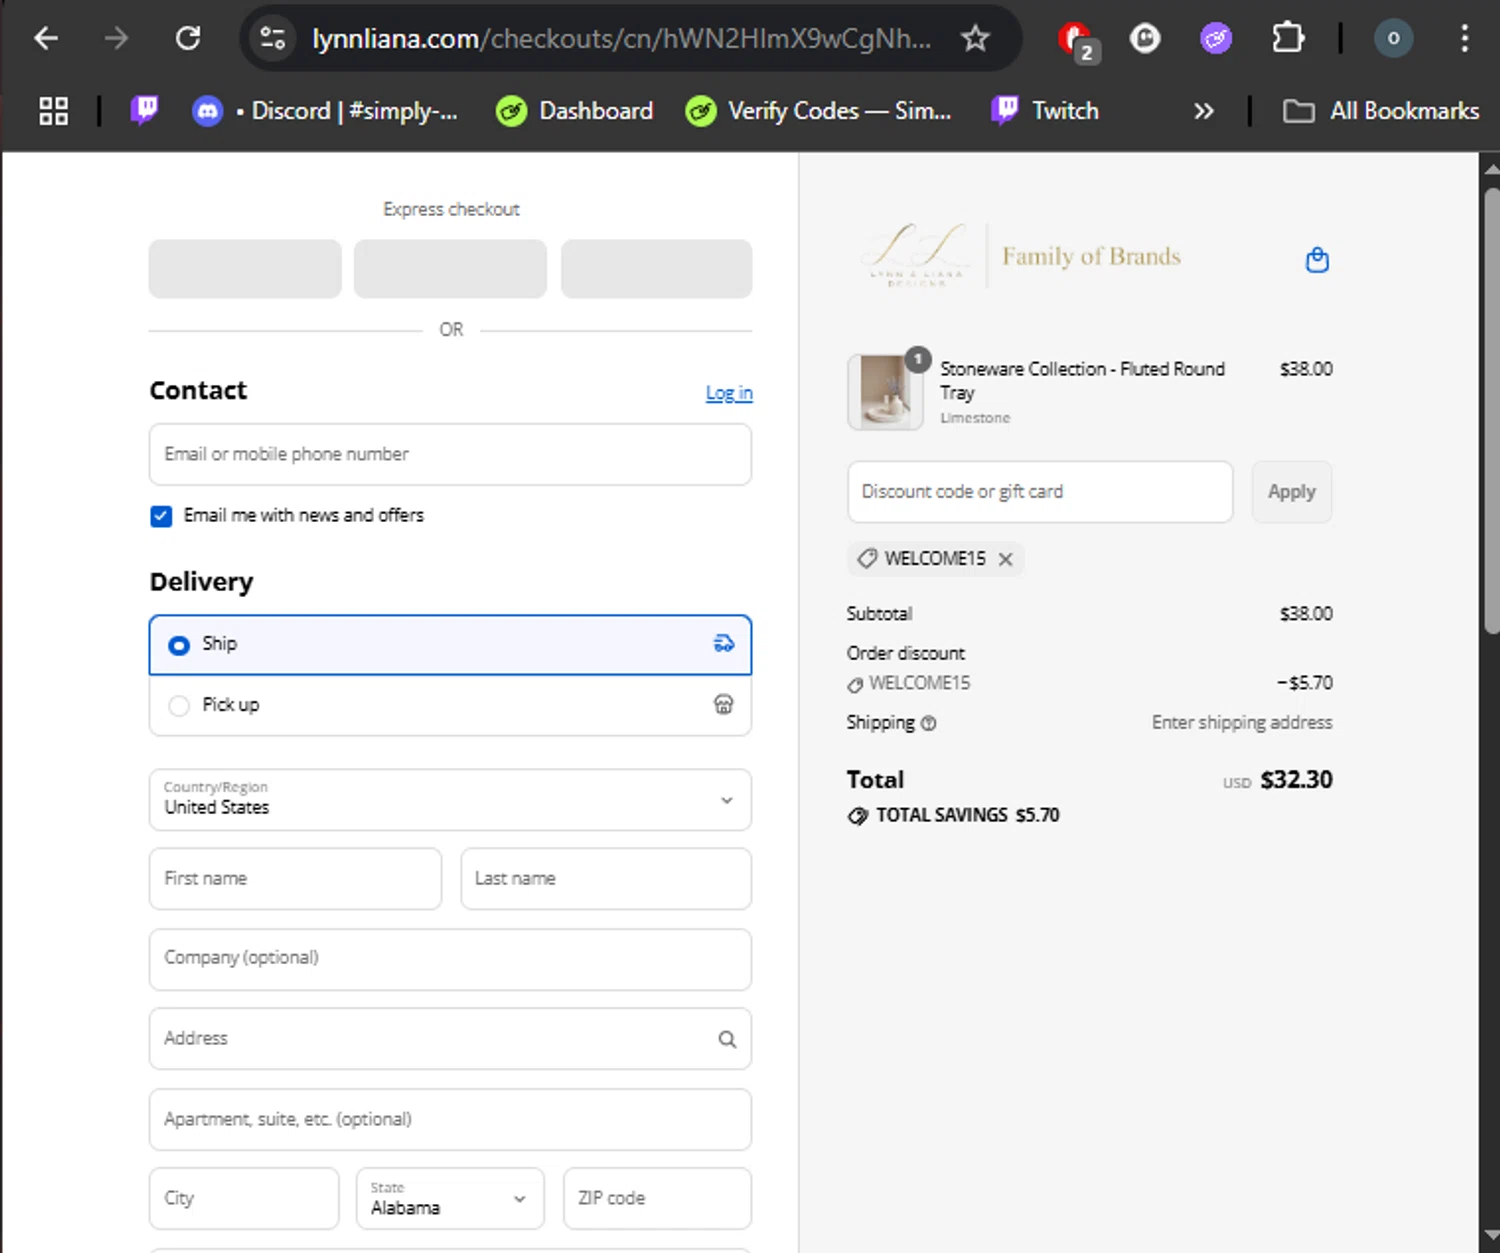Click the $32.30 total amount
Image resolution: width=1500 pixels, height=1253 pixels.
coord(1296,780)
